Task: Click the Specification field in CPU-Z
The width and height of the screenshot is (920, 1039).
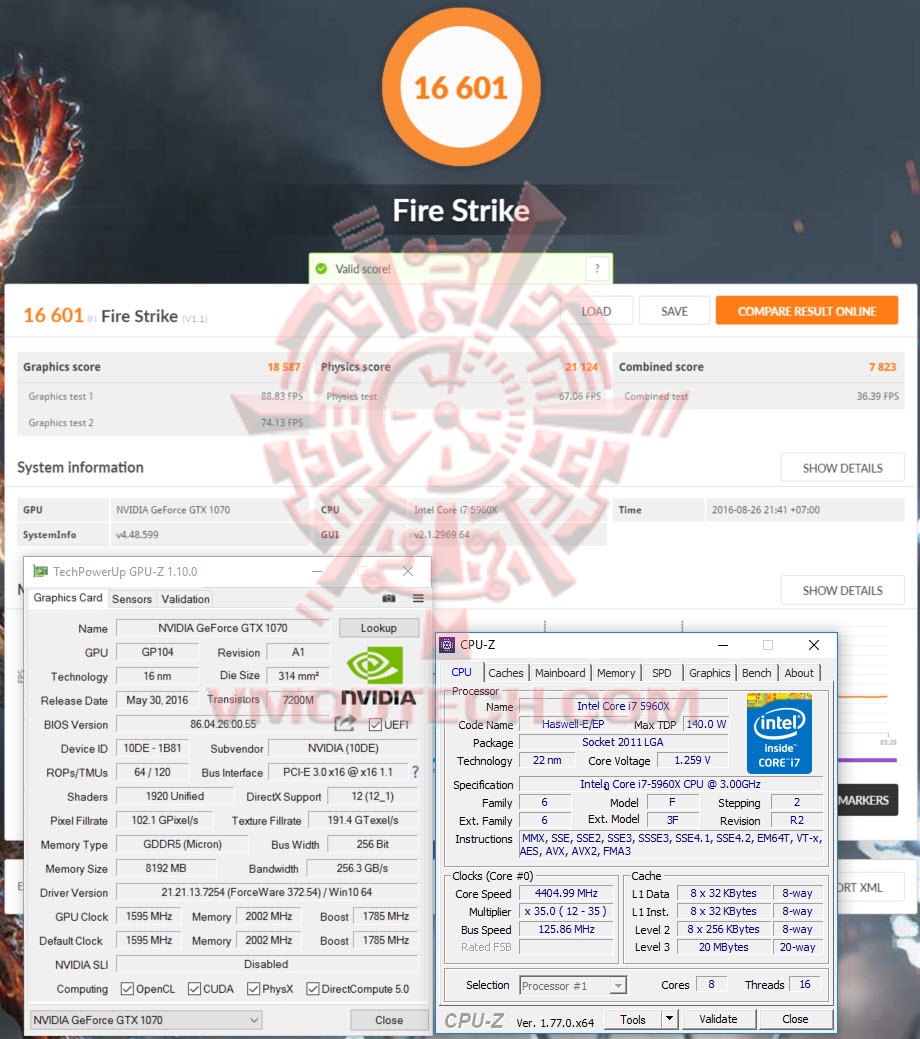Action: [670, 784]
